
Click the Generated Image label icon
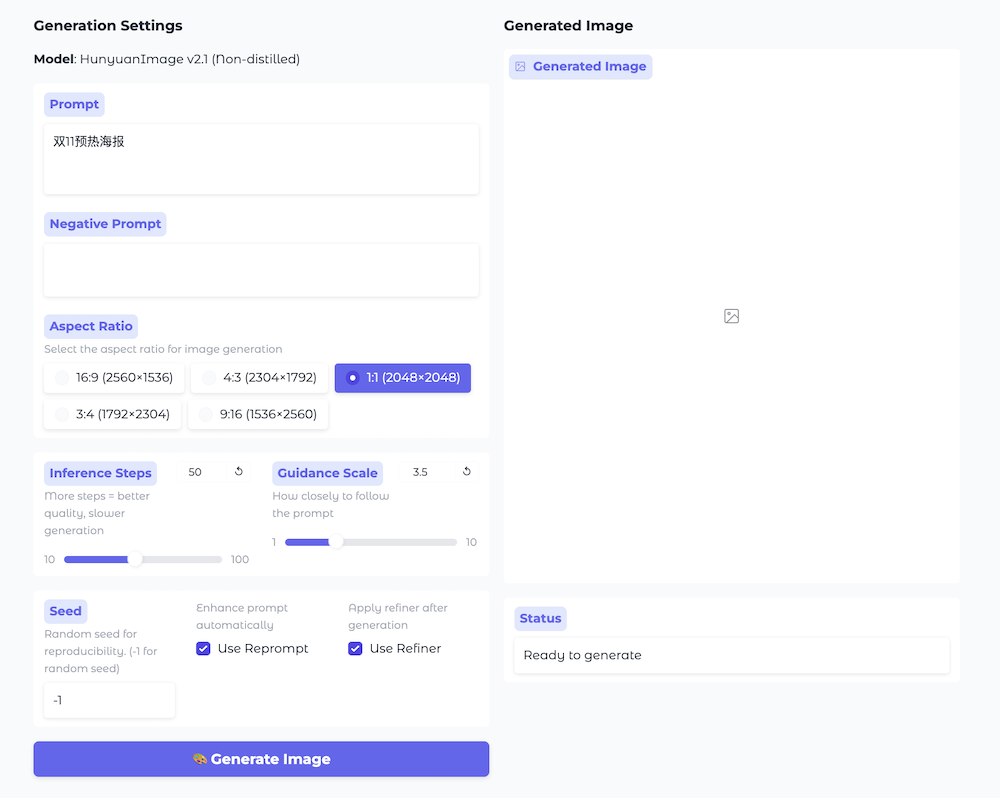click(520, 67)
